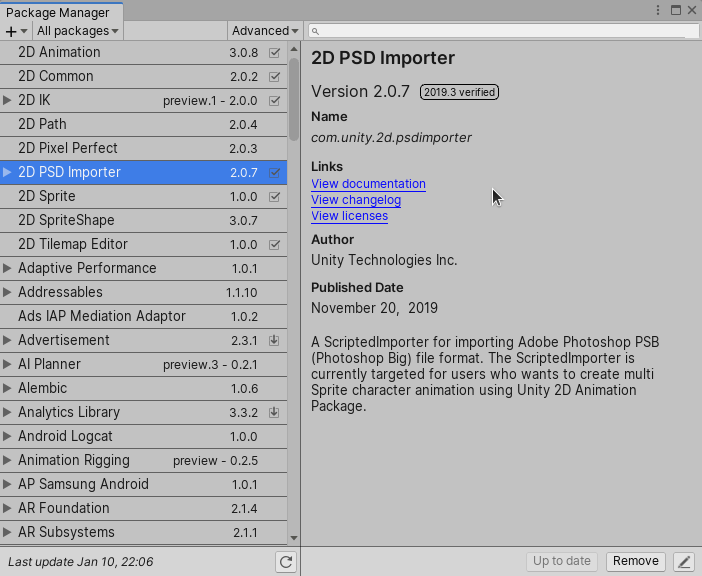Screen dimensions: 702x576
Task: Click the package search field
Action: 504,31
